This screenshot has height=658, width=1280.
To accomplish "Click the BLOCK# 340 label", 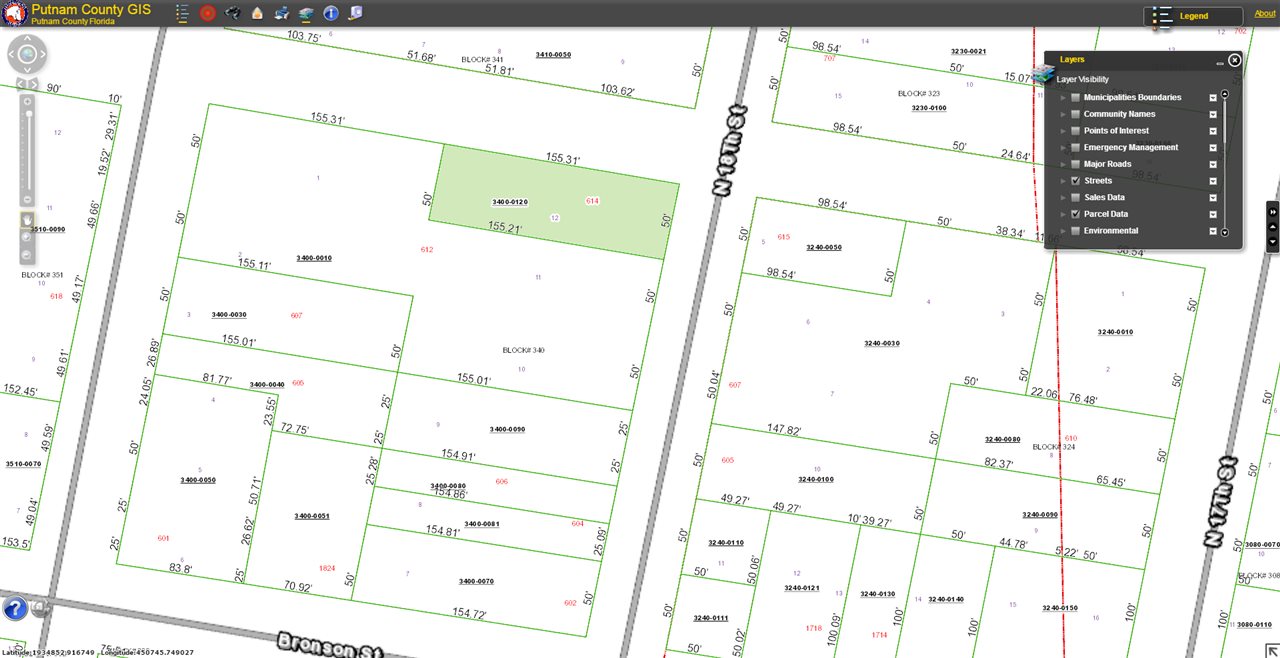I will tap(523, 350).
